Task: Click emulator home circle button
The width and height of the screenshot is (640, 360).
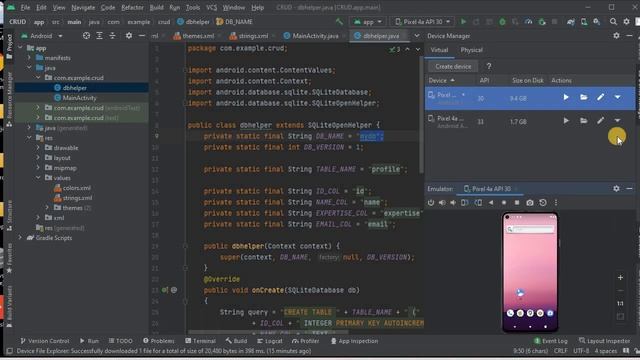Action: tap(504, 202)
